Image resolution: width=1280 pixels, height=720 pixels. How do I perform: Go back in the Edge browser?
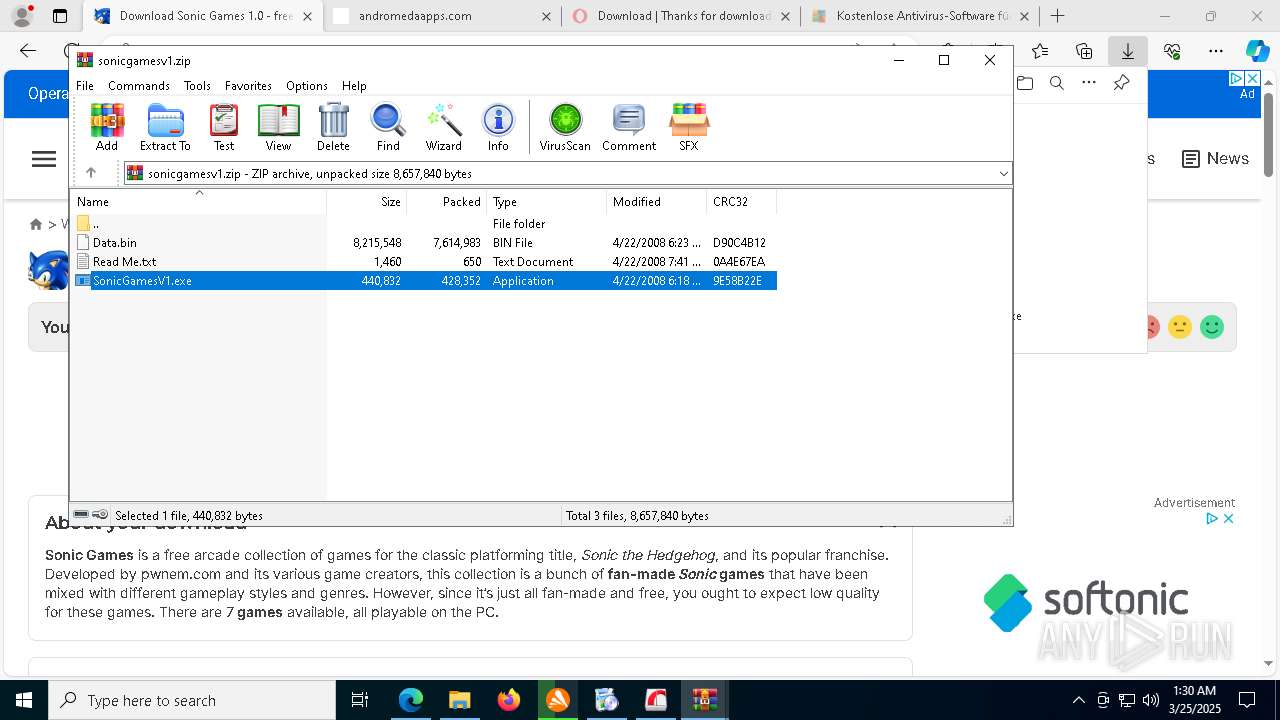pos(28,51)
